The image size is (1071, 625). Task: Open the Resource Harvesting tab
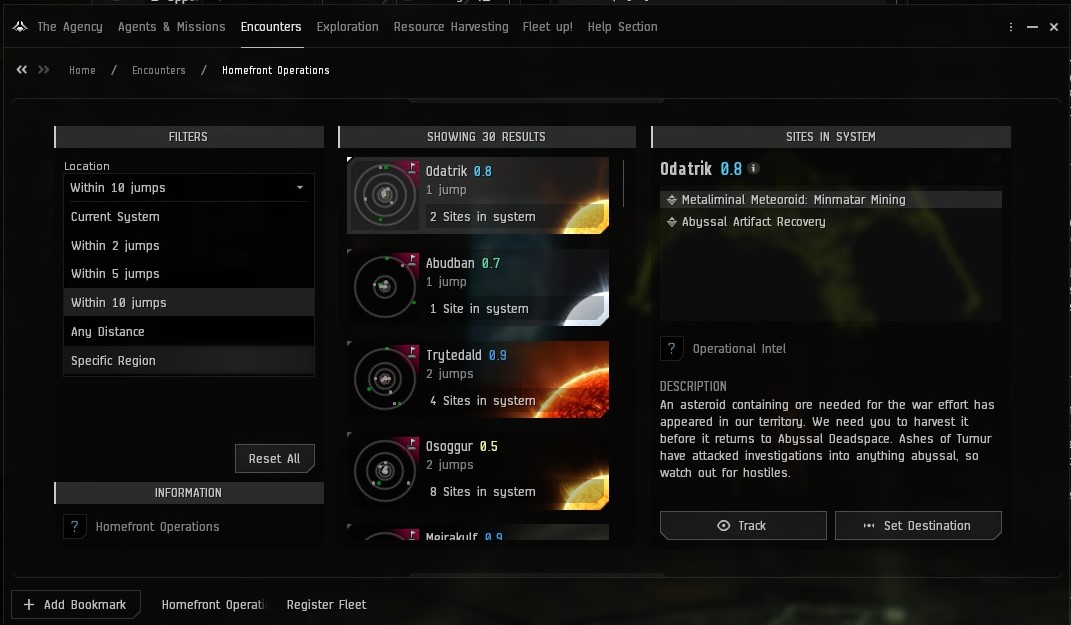pos(450,27)
